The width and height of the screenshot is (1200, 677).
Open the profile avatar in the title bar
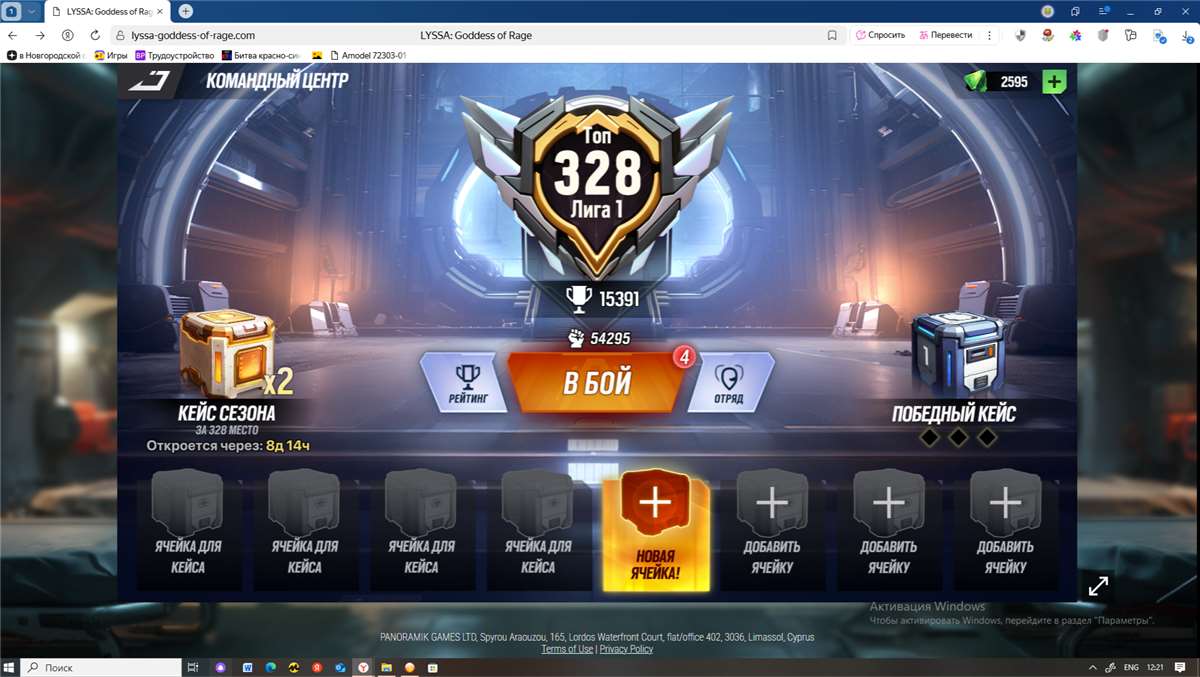pyautogui.click(x=1047, y=11)
